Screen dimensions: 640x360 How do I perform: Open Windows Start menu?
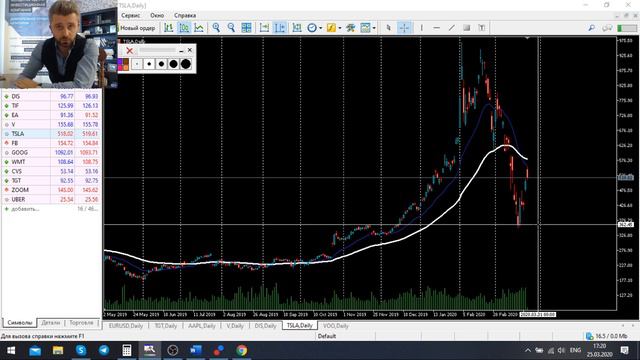11,350
